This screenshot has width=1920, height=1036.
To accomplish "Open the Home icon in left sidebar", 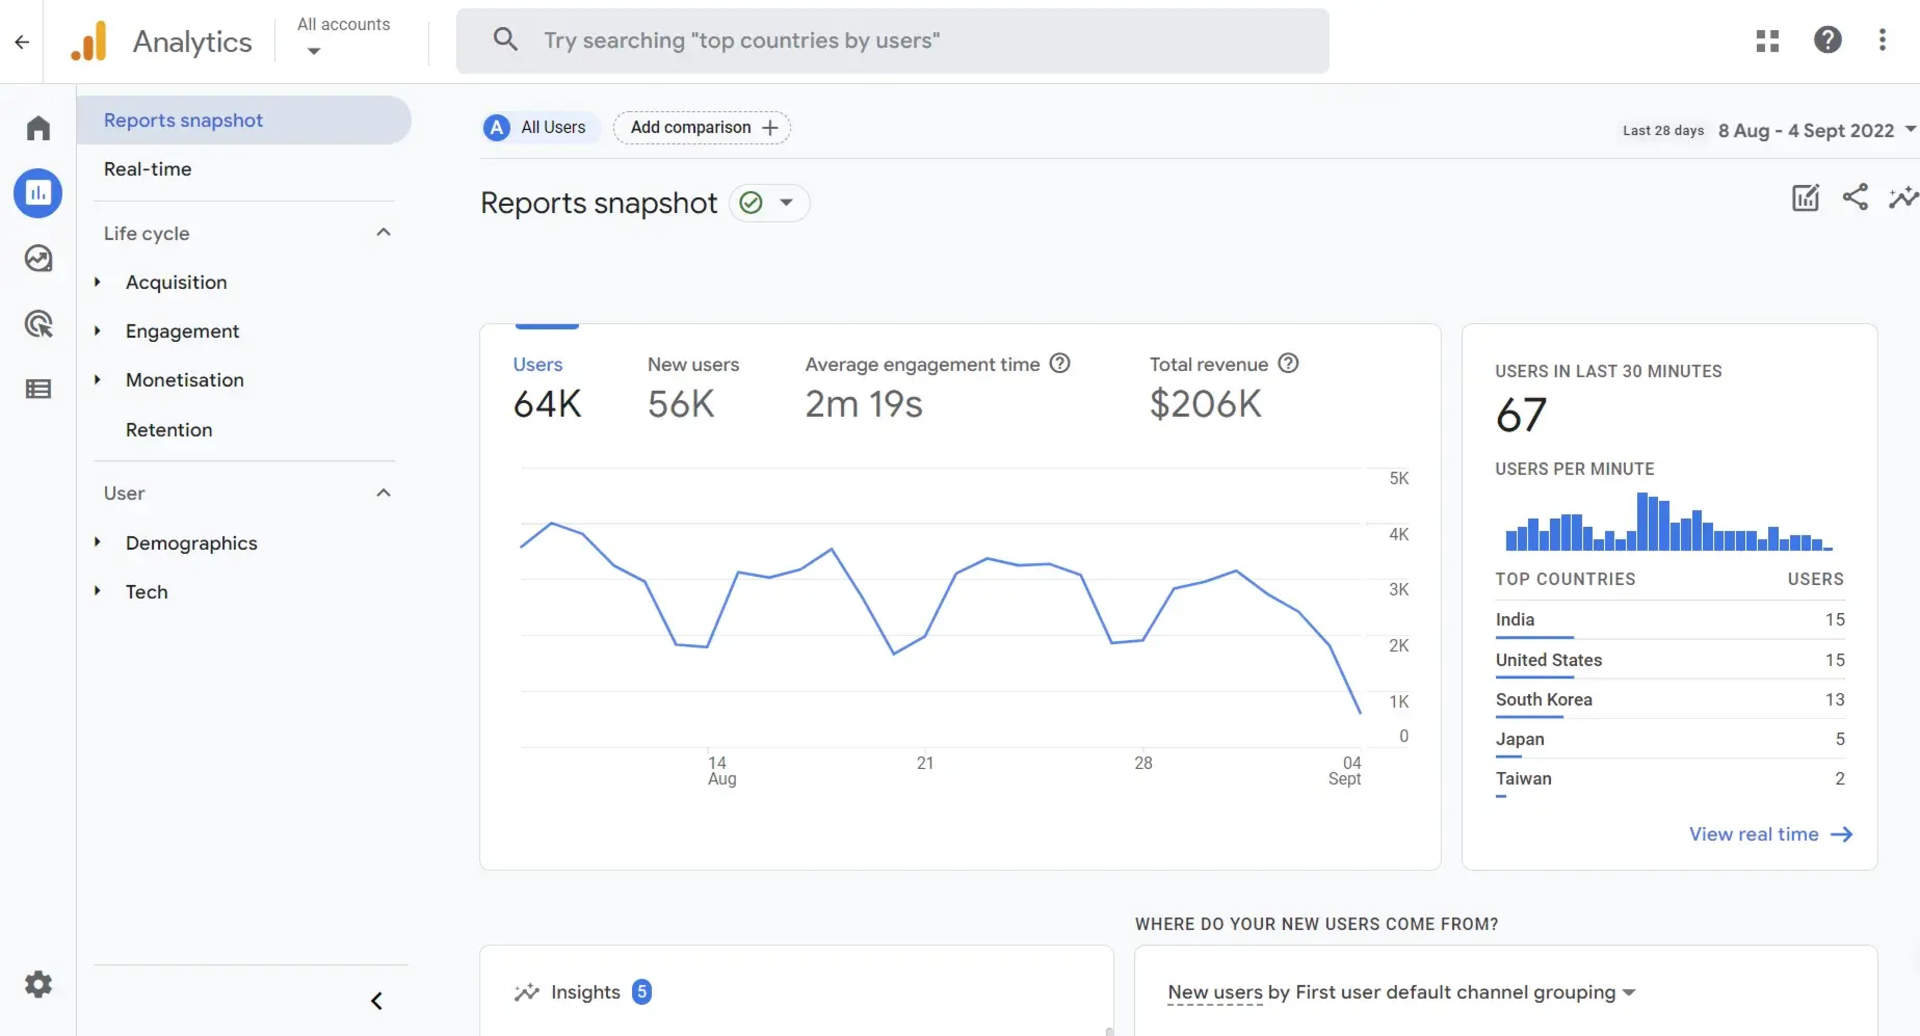I will click(37, 127).
